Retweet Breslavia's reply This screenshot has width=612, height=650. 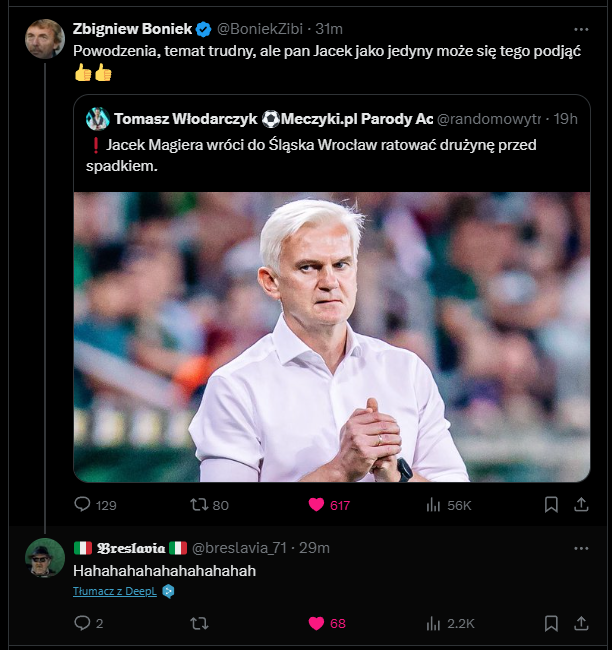point(199,623)
